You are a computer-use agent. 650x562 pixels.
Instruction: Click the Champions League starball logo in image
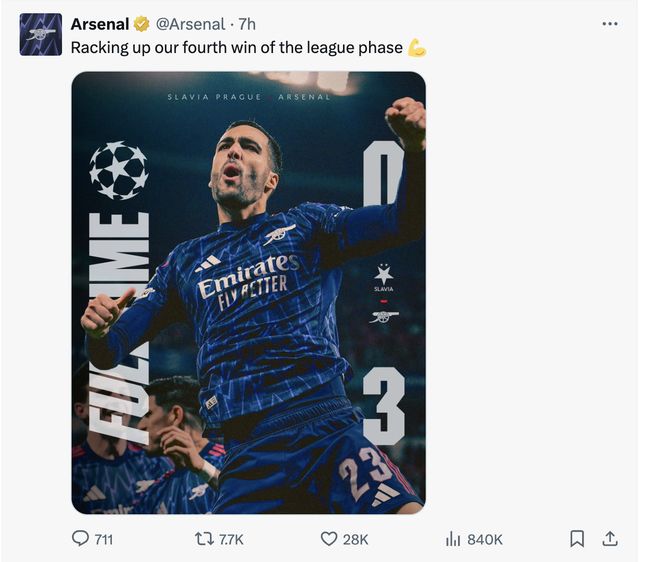(x=118, y=170)
